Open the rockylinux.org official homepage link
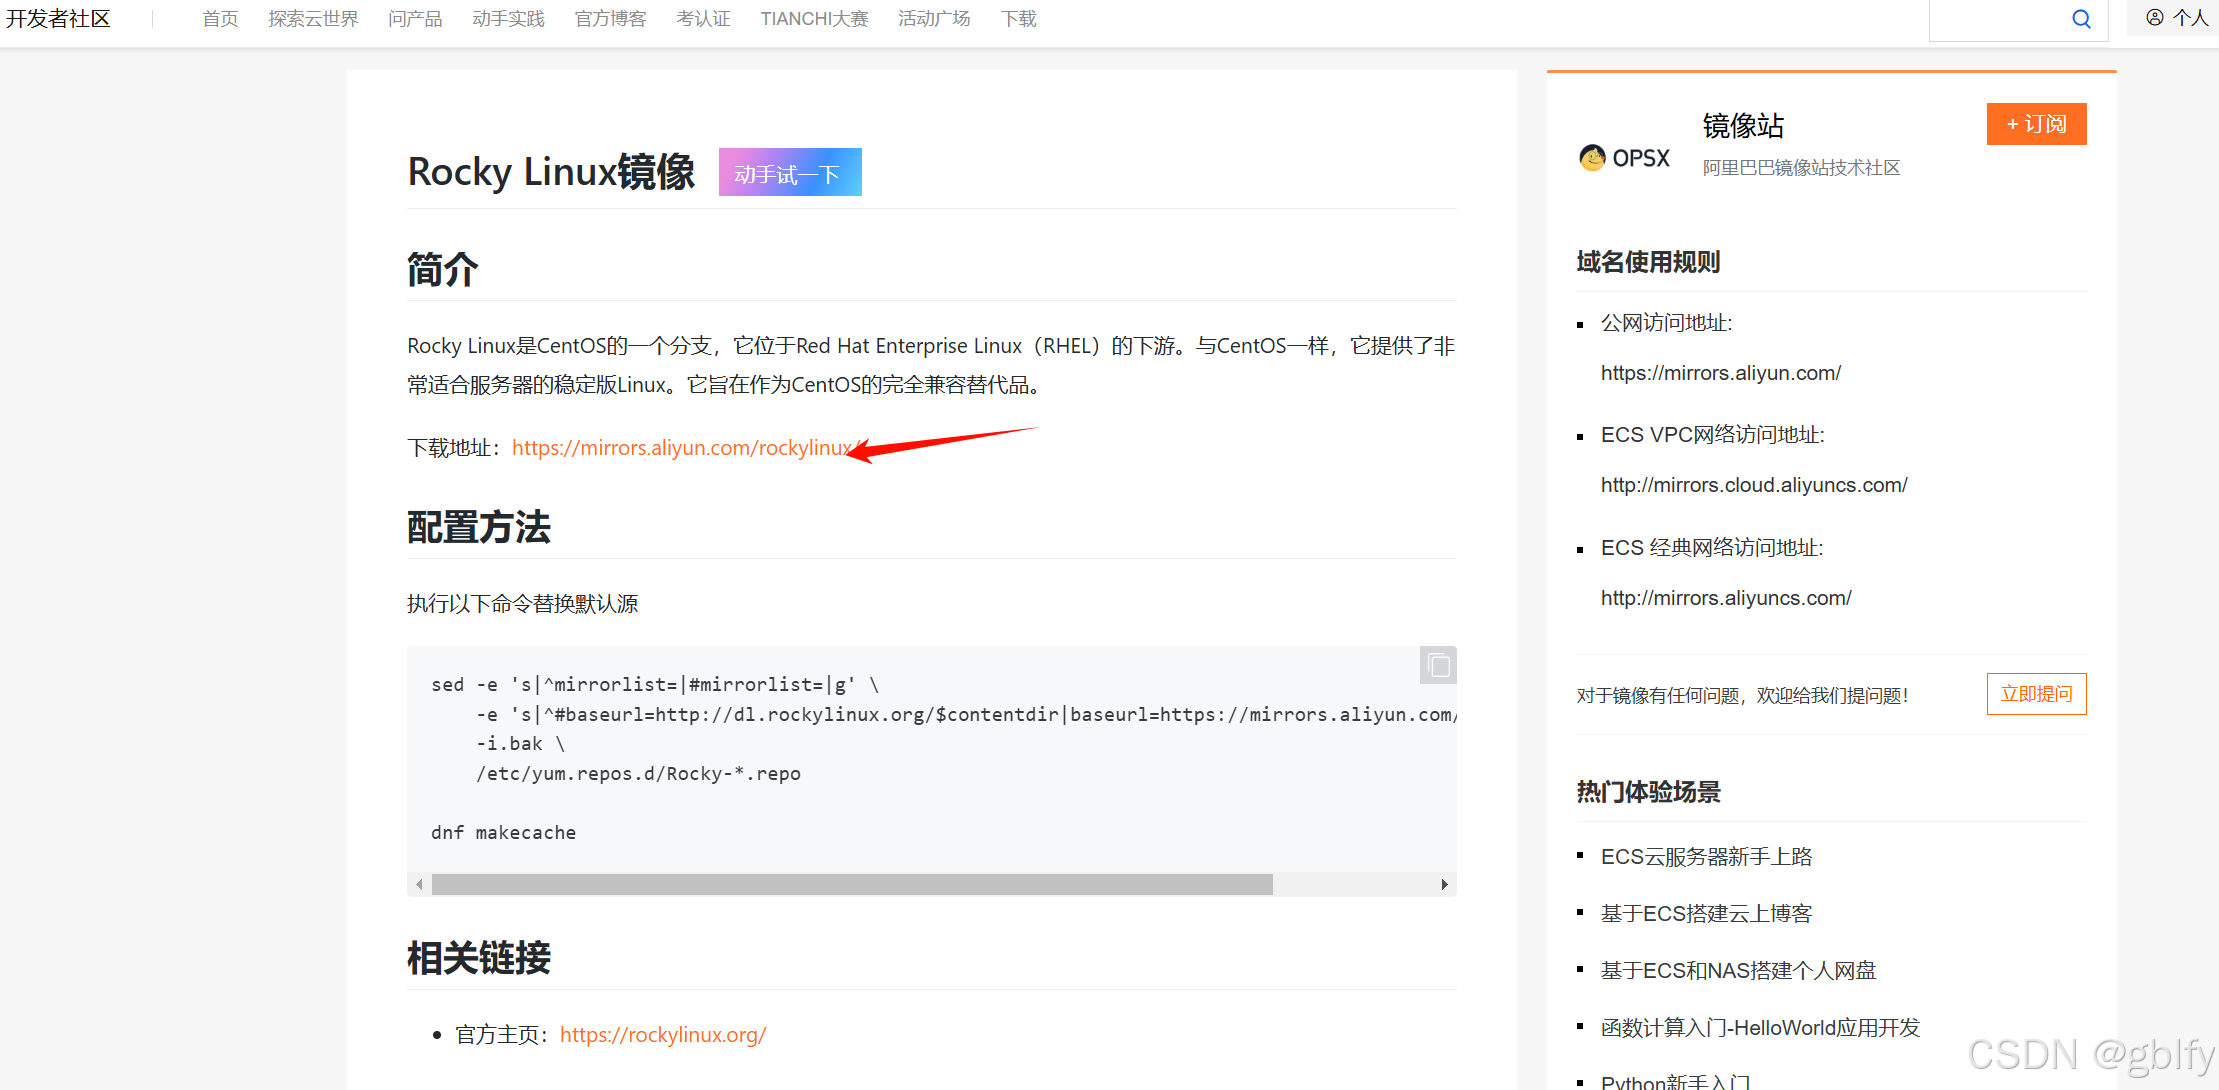Viewport: 2219px width, 1090px height. 663,1035
